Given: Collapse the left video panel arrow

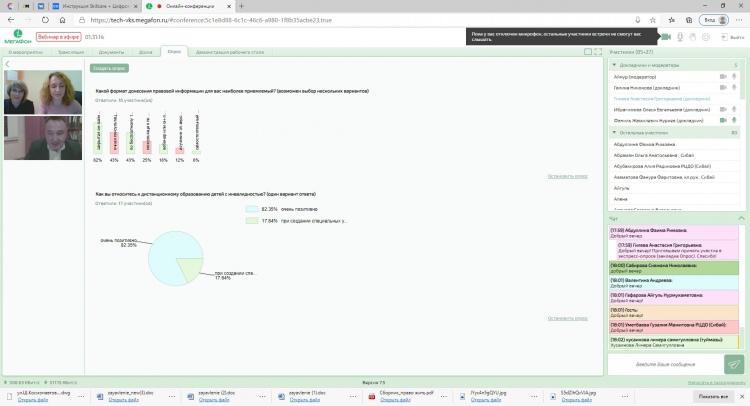Looking at the screenshot, I should click(7, 64).
